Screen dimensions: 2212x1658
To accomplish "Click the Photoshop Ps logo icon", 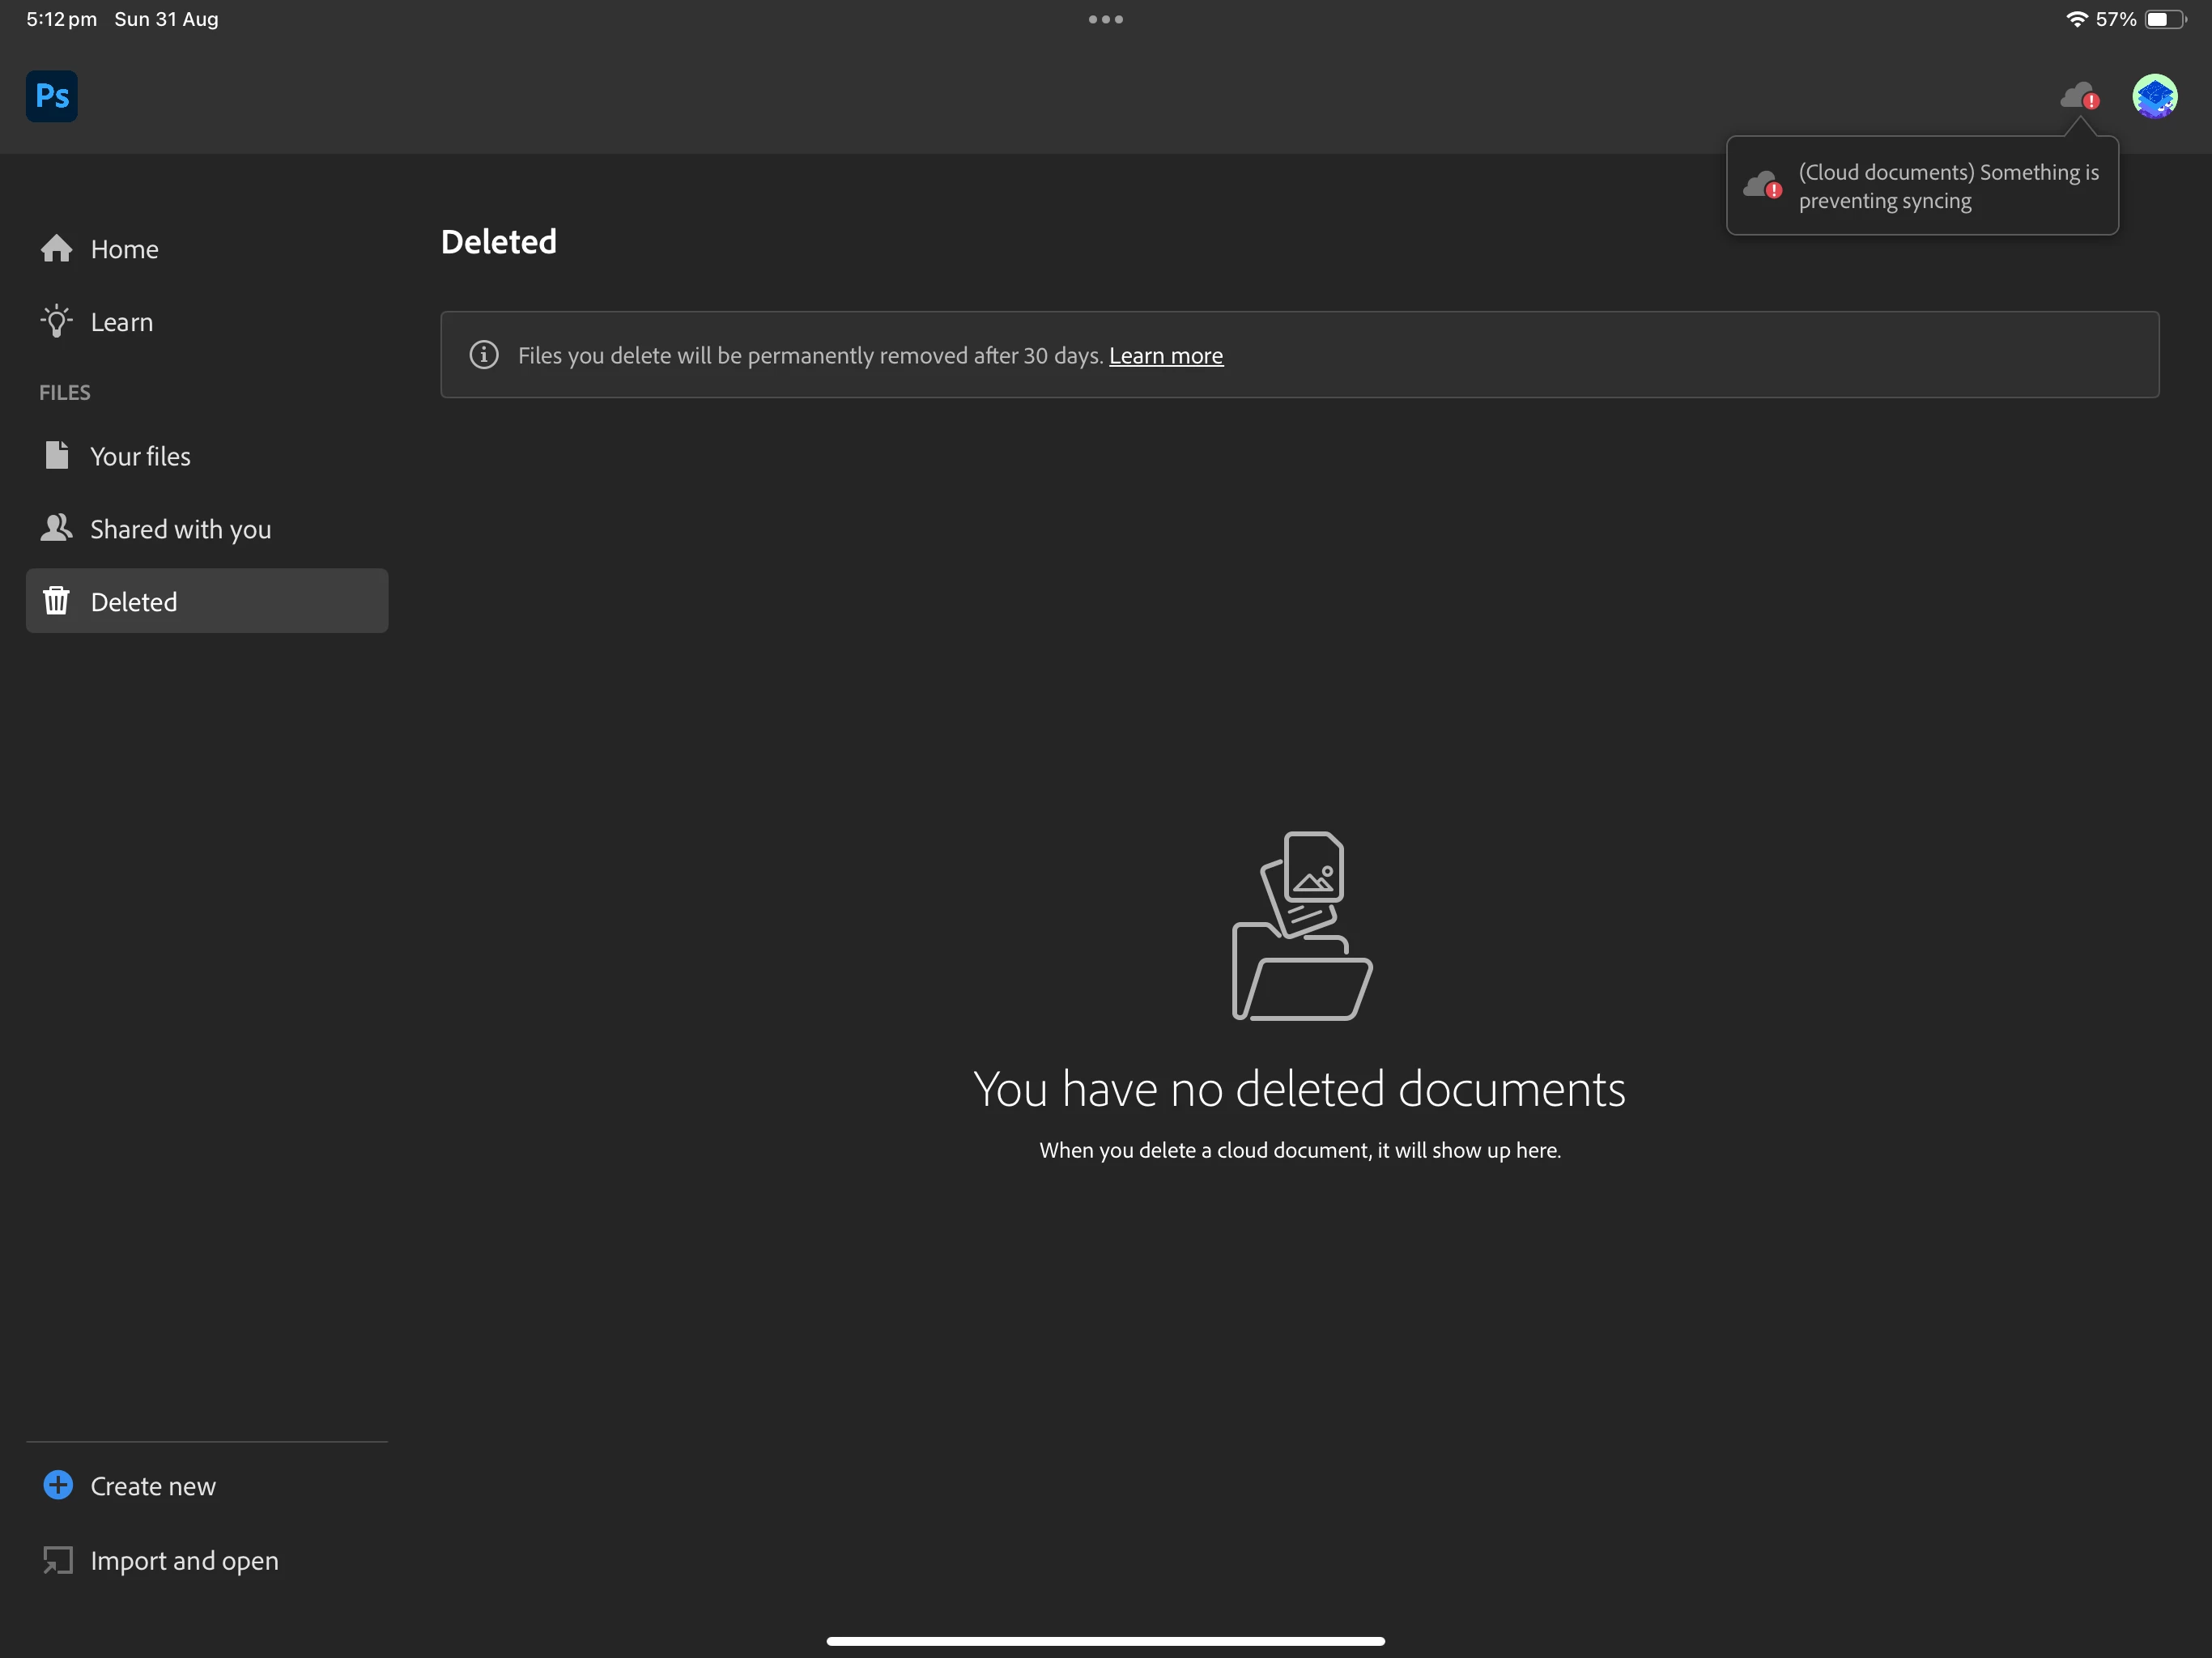I will 51,96.
